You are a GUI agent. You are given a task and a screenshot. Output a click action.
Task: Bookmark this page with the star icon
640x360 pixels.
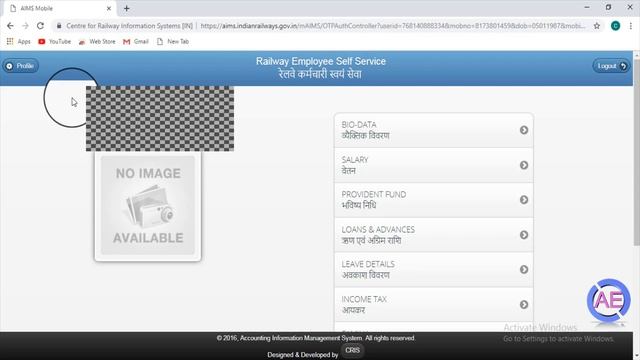click(x=597, y=26)
